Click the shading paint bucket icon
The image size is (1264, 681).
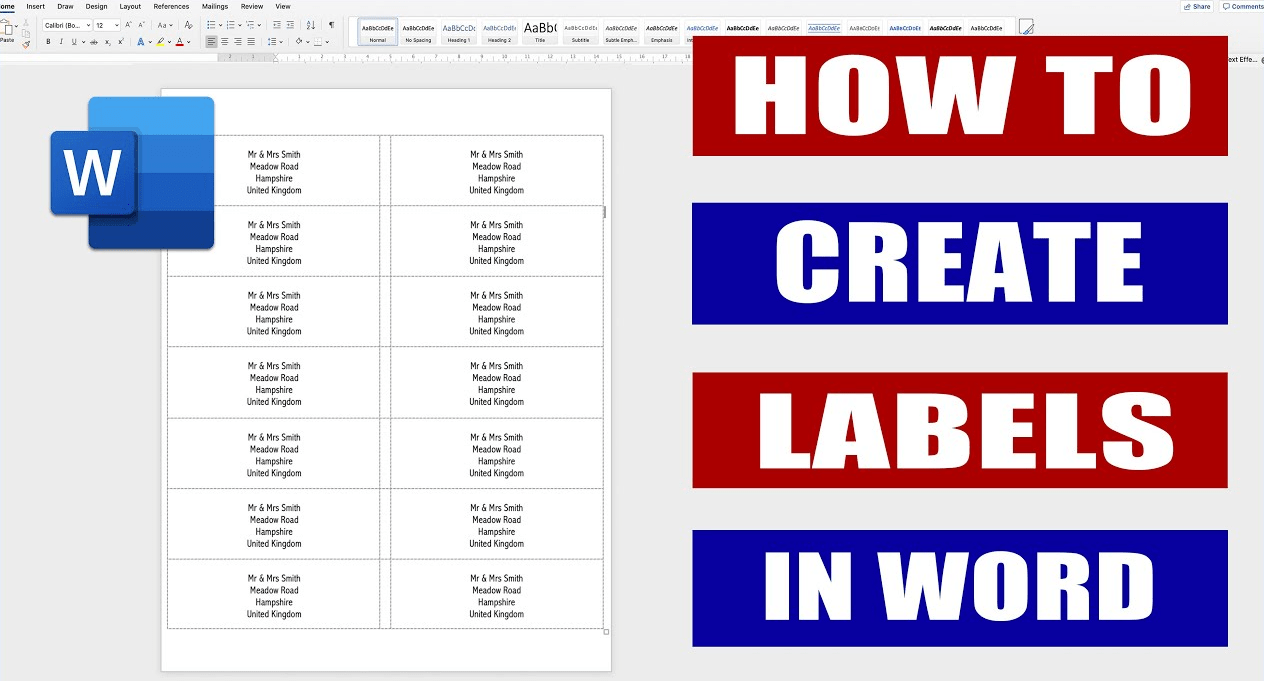point(298,42)
